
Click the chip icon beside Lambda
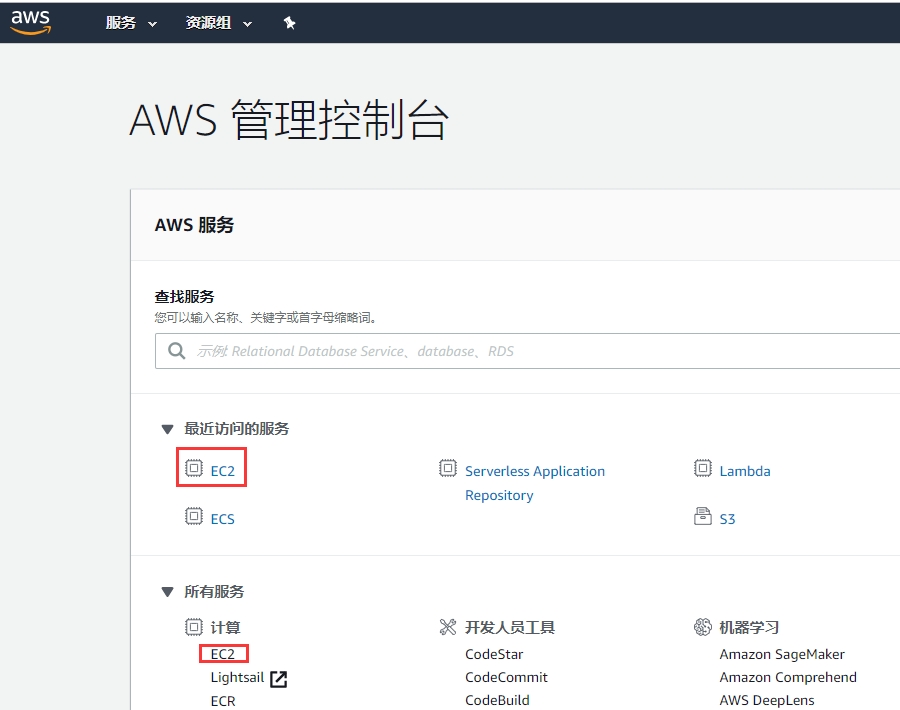point(703,469)
